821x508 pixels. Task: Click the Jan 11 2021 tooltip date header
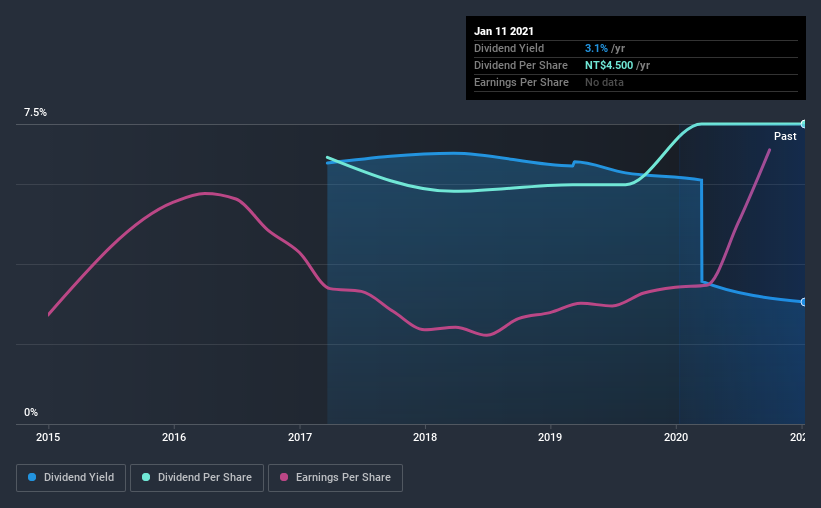pos(504,31)
